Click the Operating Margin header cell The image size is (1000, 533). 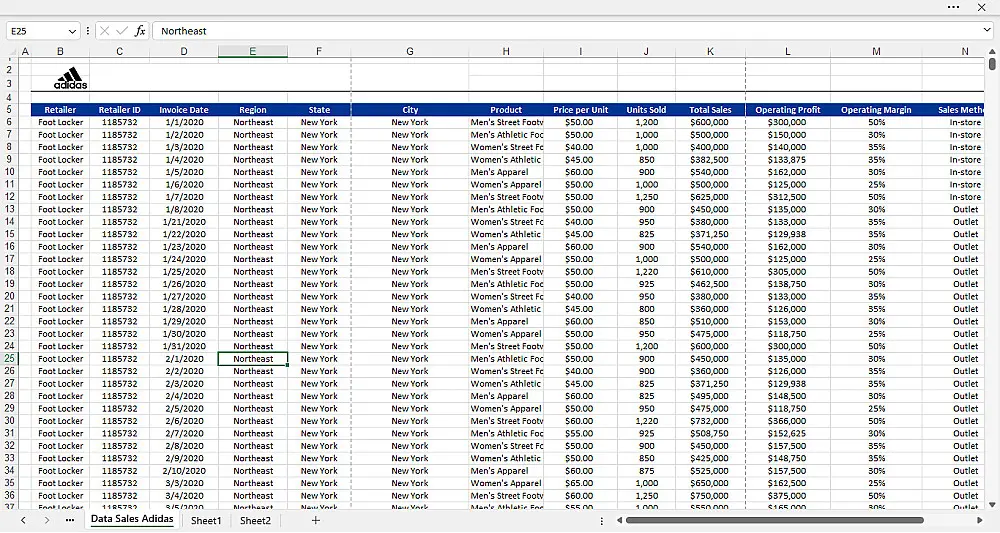(876, 110)
